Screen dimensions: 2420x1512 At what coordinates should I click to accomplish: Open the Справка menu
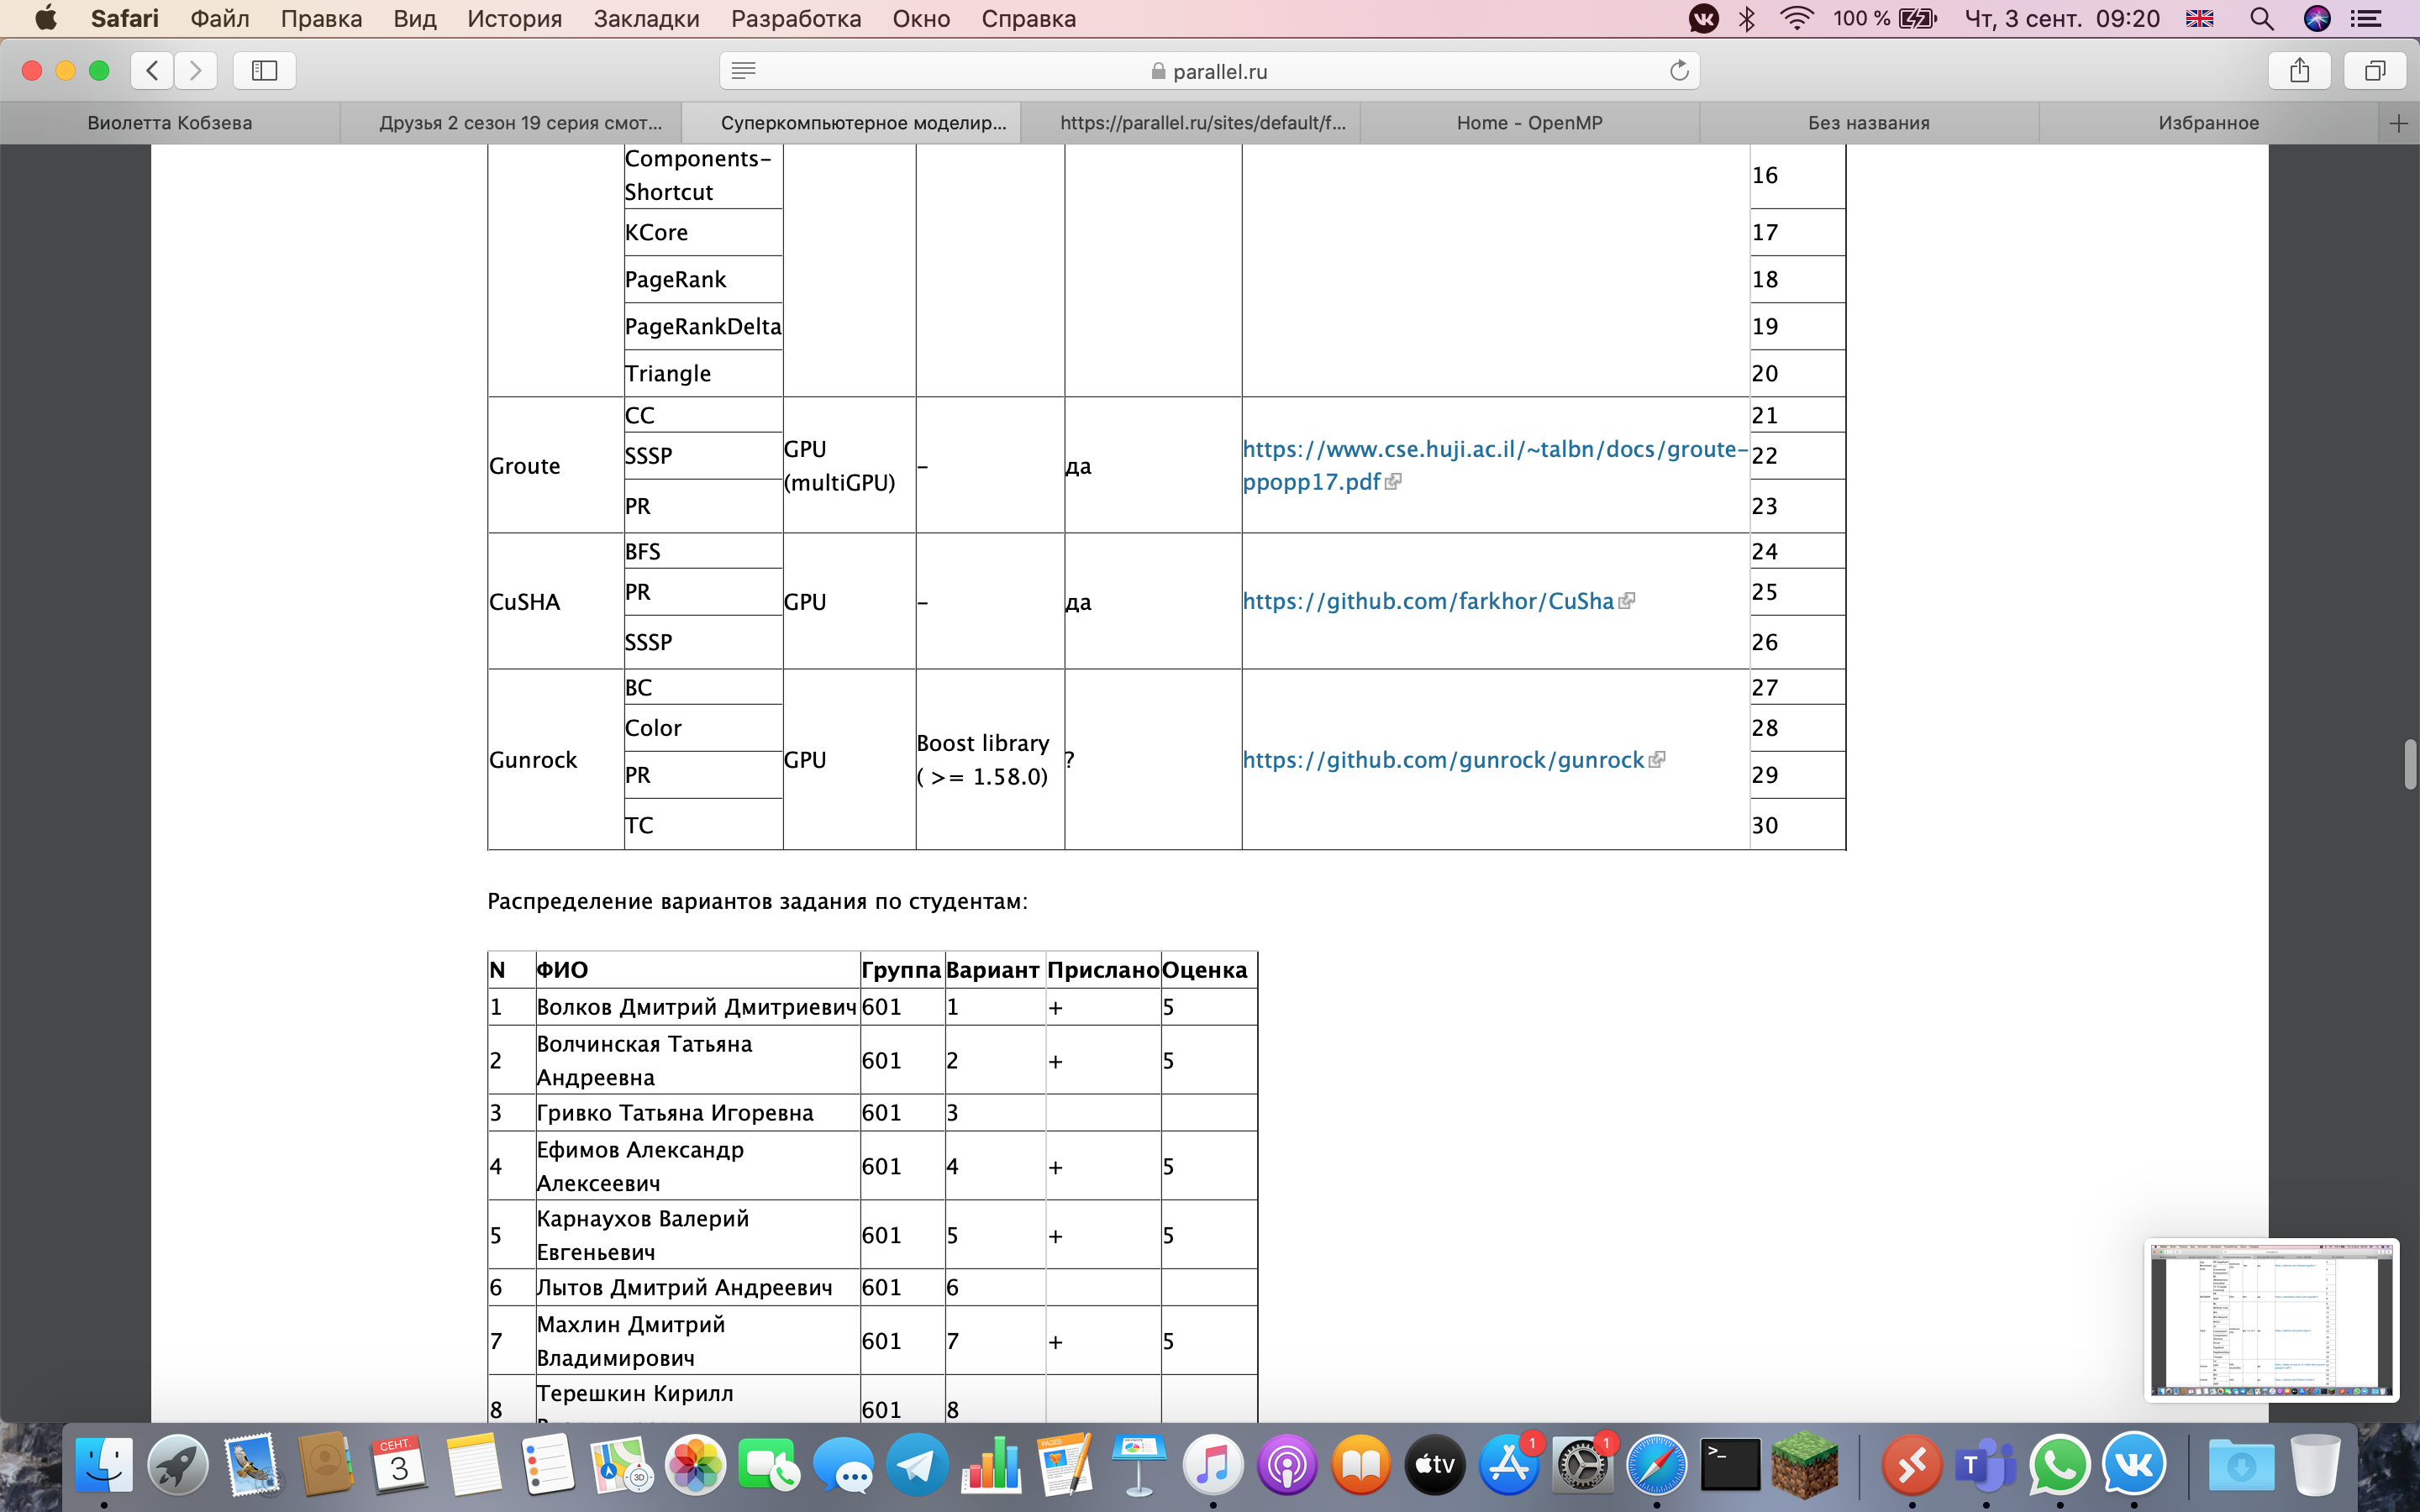pyautogui.click(x=1028, y=18)
